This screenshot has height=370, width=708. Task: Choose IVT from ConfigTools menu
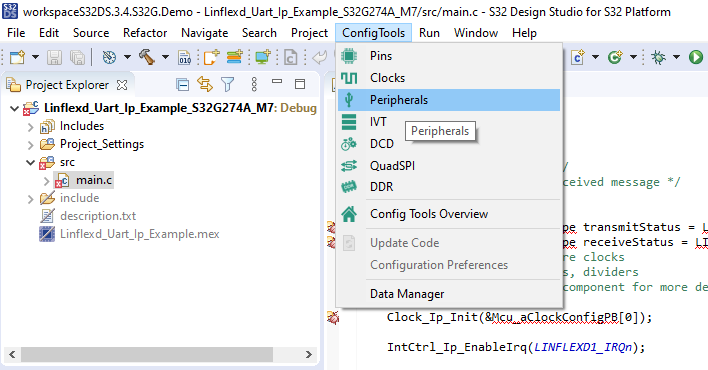pyautogui.click(x=449, y=122)
